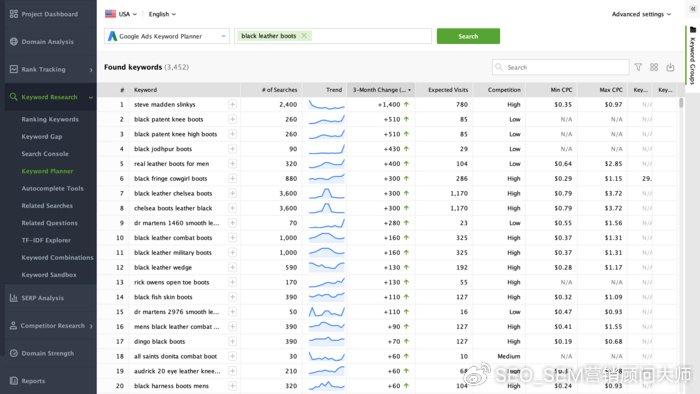700x394 pixels.
Task: Open SERP Analysis bar-chart icon
Action: click(14, 298)
